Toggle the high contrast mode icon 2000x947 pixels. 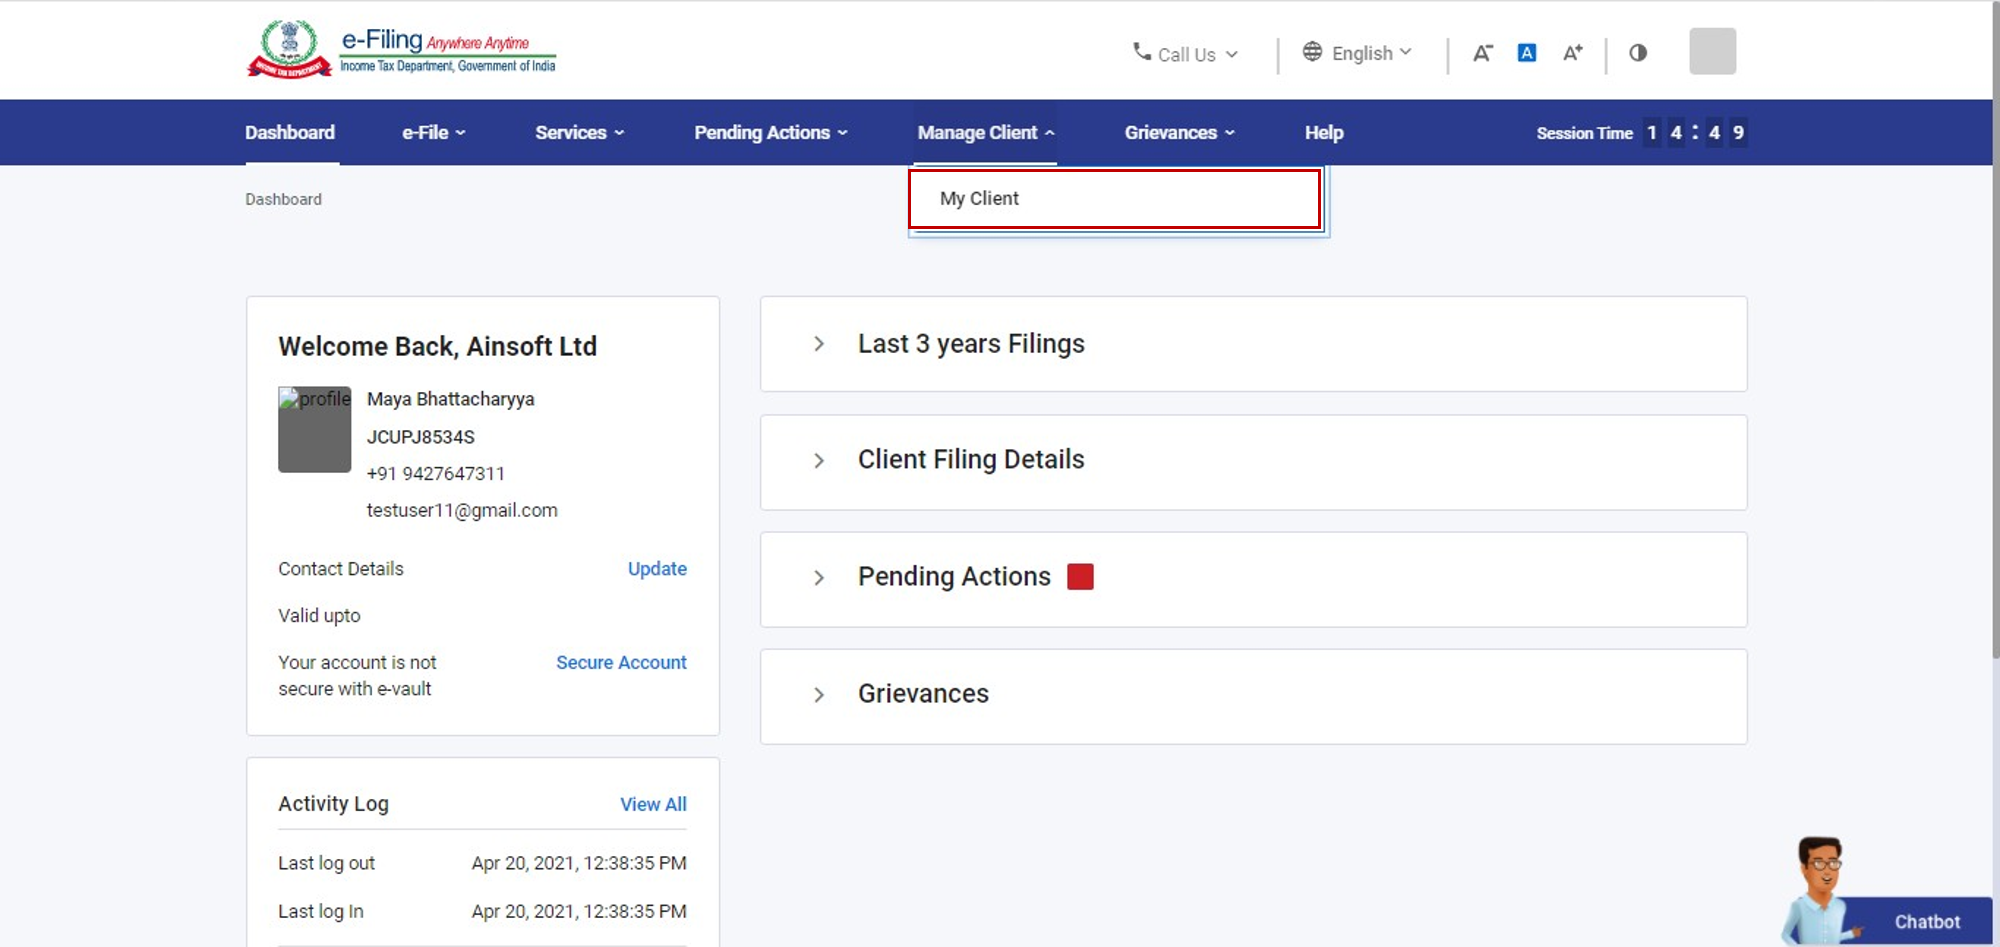pos(1637,53)
